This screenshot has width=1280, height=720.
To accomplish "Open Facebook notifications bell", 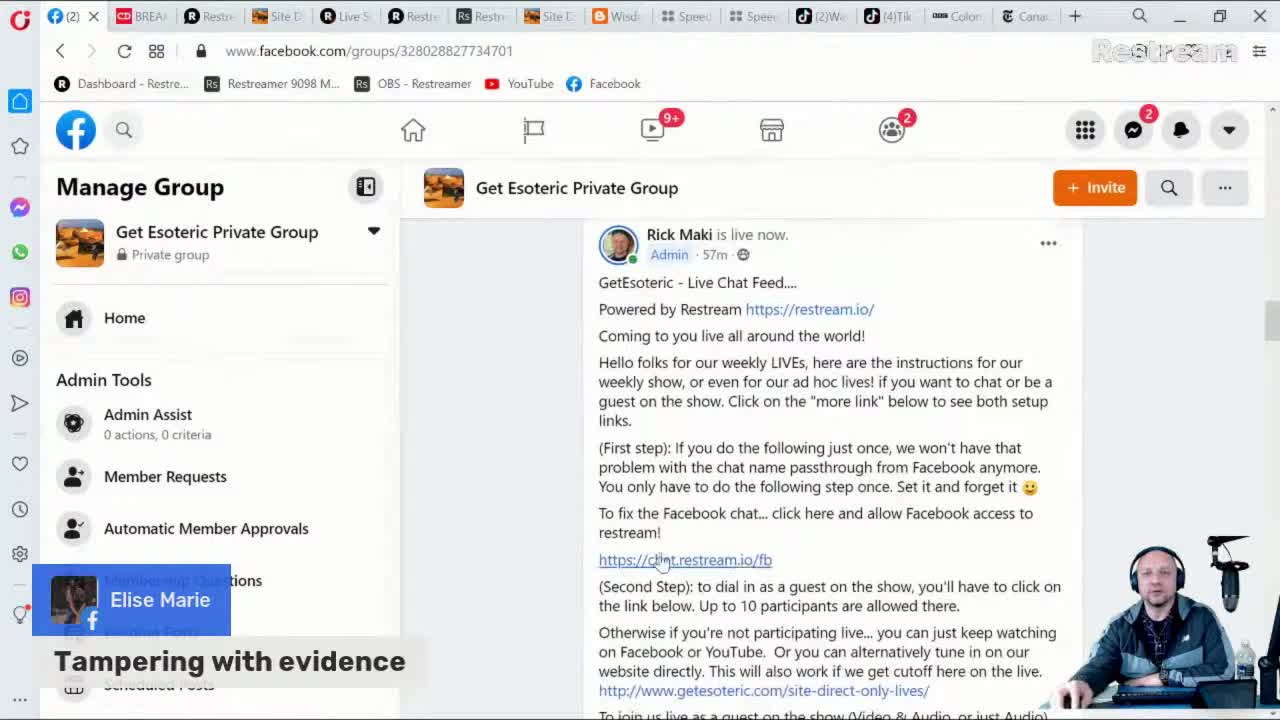I will point(1181,130).
